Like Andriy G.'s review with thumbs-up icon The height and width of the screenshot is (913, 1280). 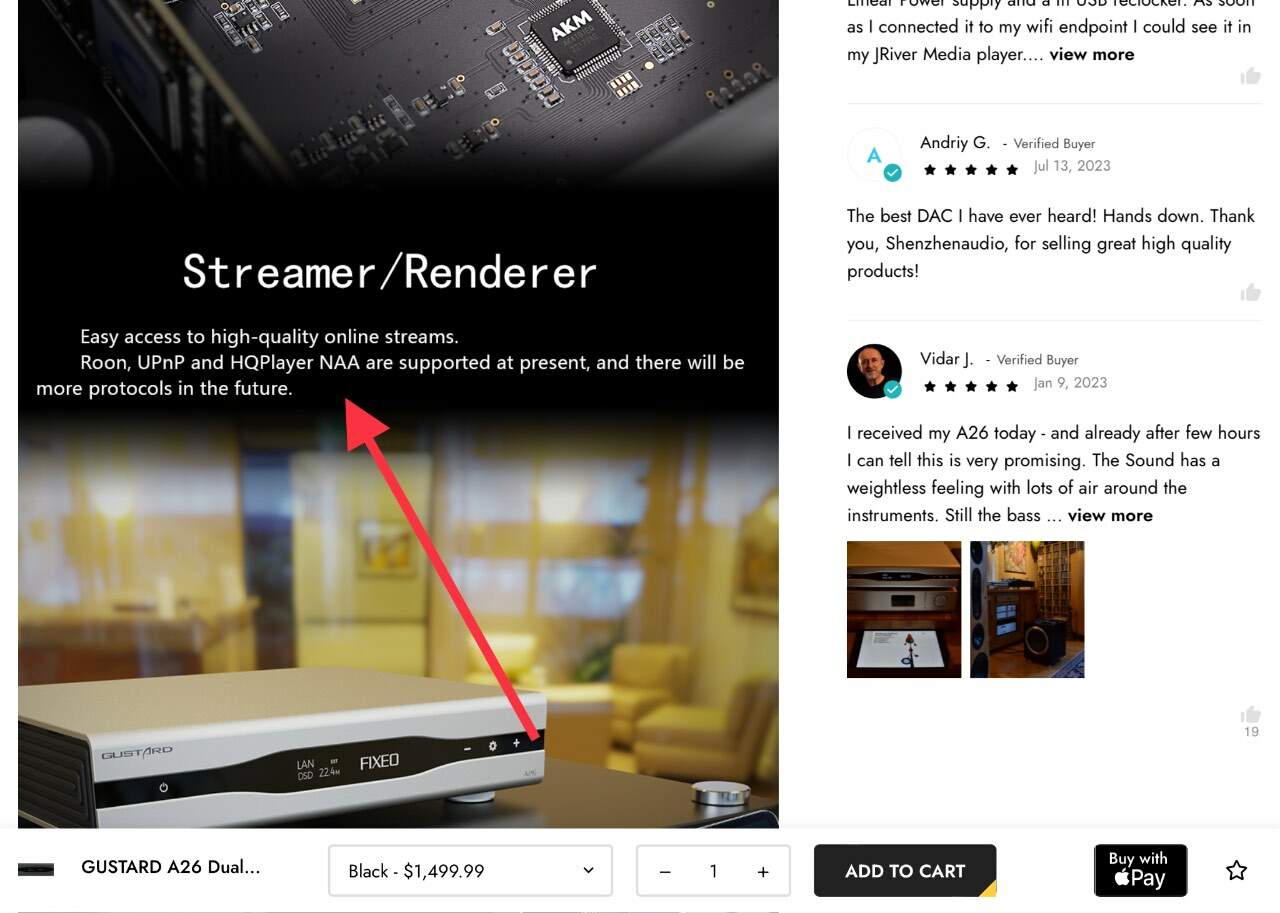1250,292
